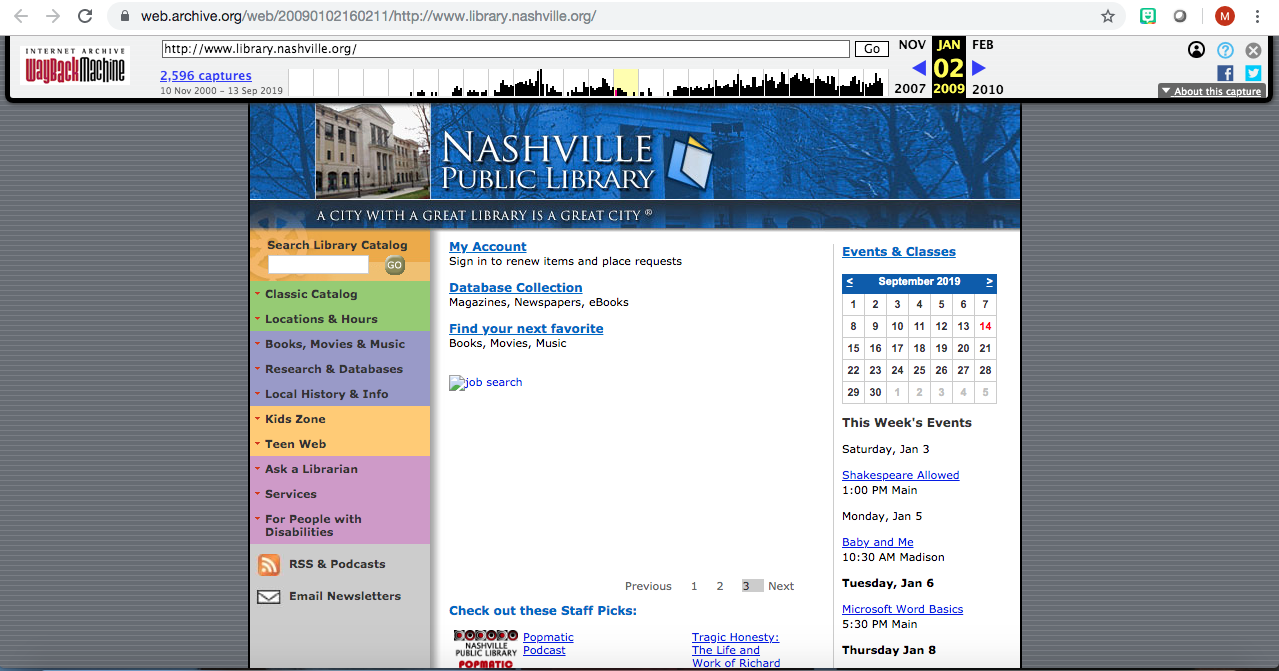
Task: Click the green GO catalog search button
Action: (395, 265)
